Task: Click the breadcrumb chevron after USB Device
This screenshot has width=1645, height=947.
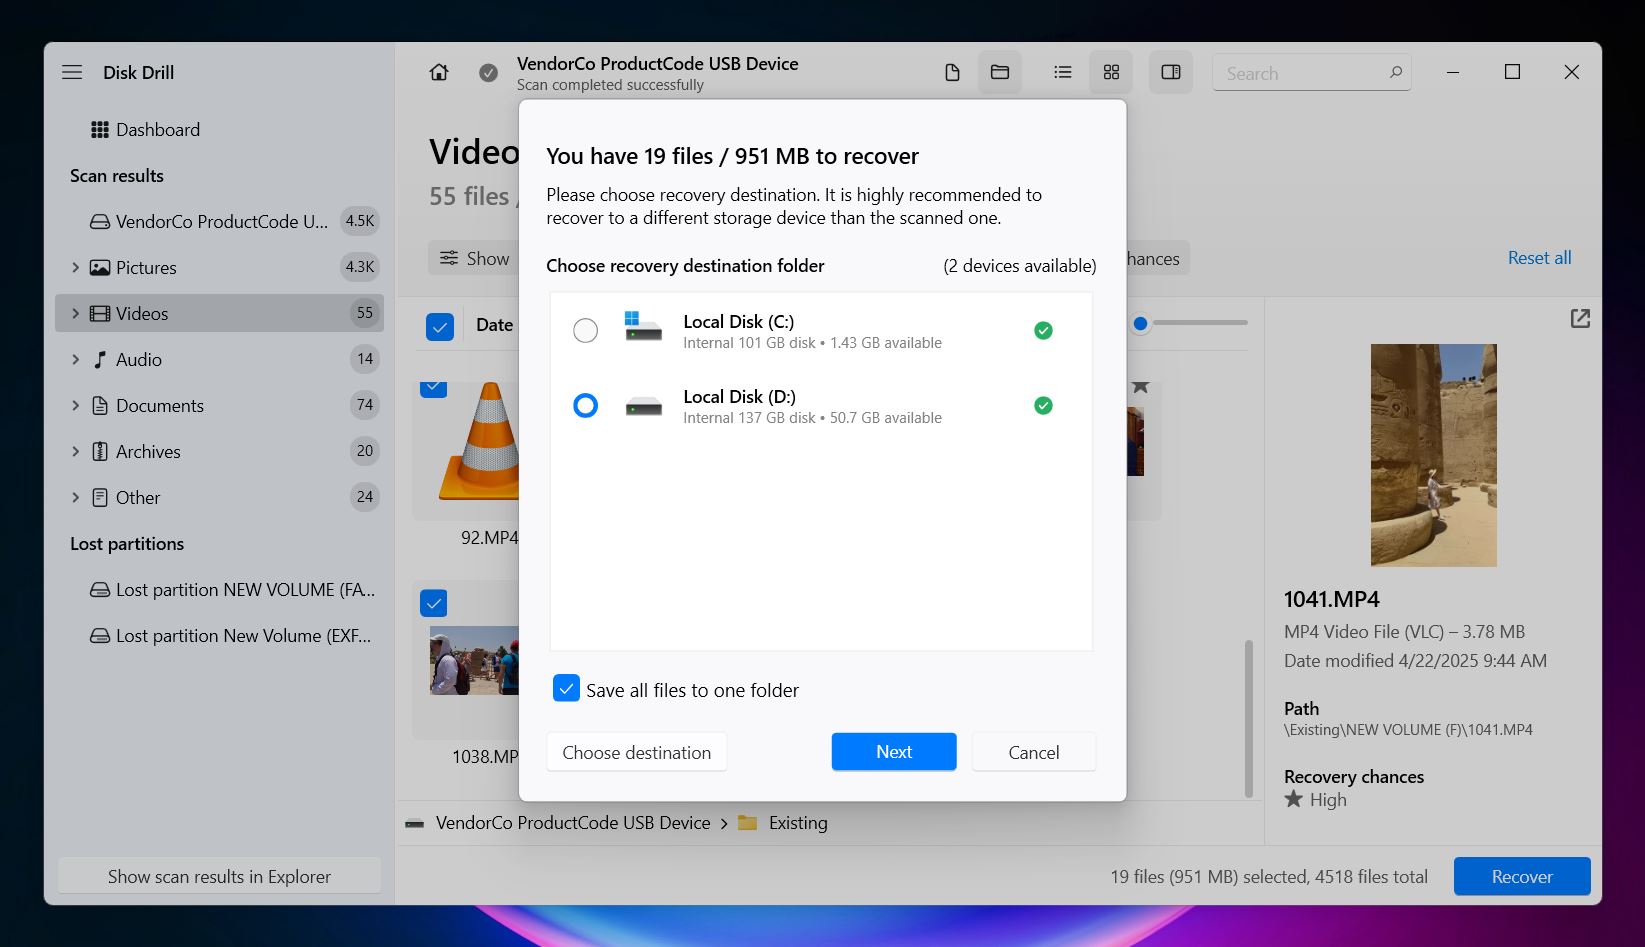Action: (x=724, y=823)
